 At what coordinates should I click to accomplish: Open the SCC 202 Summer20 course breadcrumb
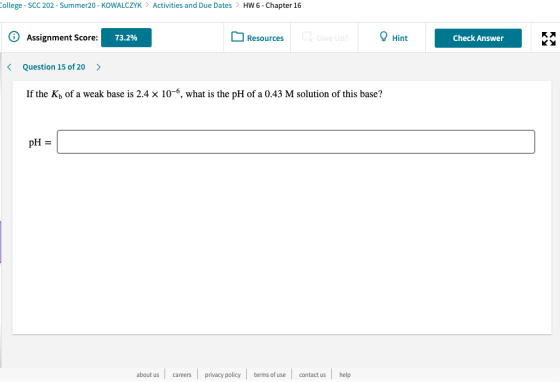point(71,5)
